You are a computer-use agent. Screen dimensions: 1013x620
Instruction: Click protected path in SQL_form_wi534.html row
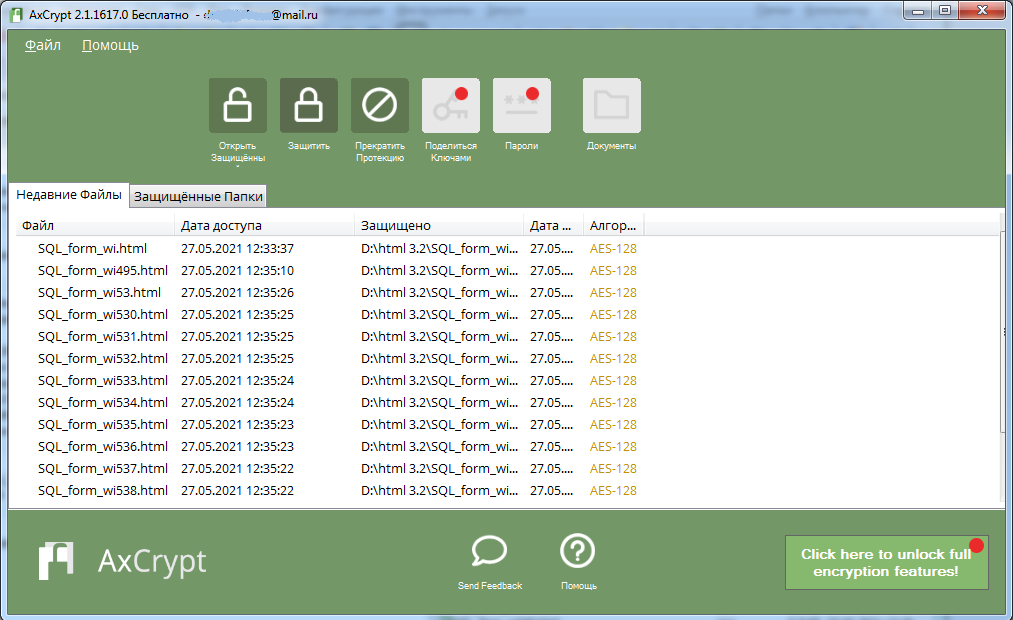tap(439, 402)
